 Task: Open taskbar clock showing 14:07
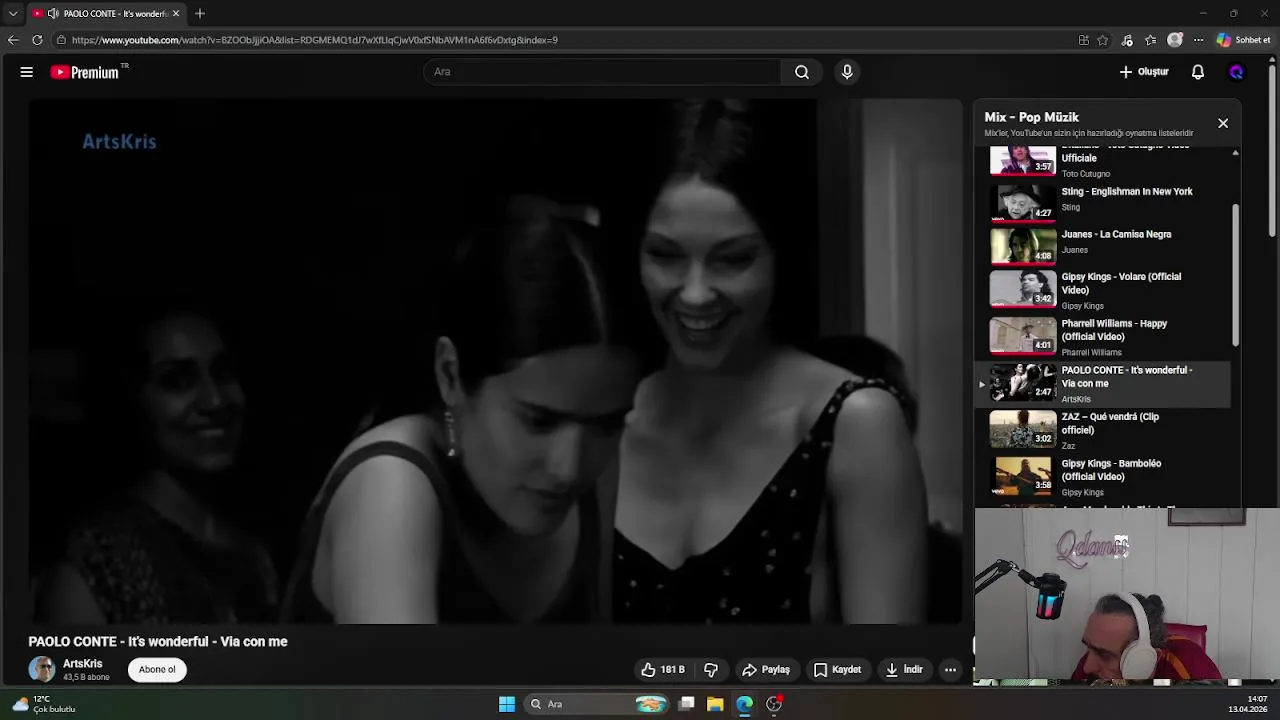(x=1248, y=704)
